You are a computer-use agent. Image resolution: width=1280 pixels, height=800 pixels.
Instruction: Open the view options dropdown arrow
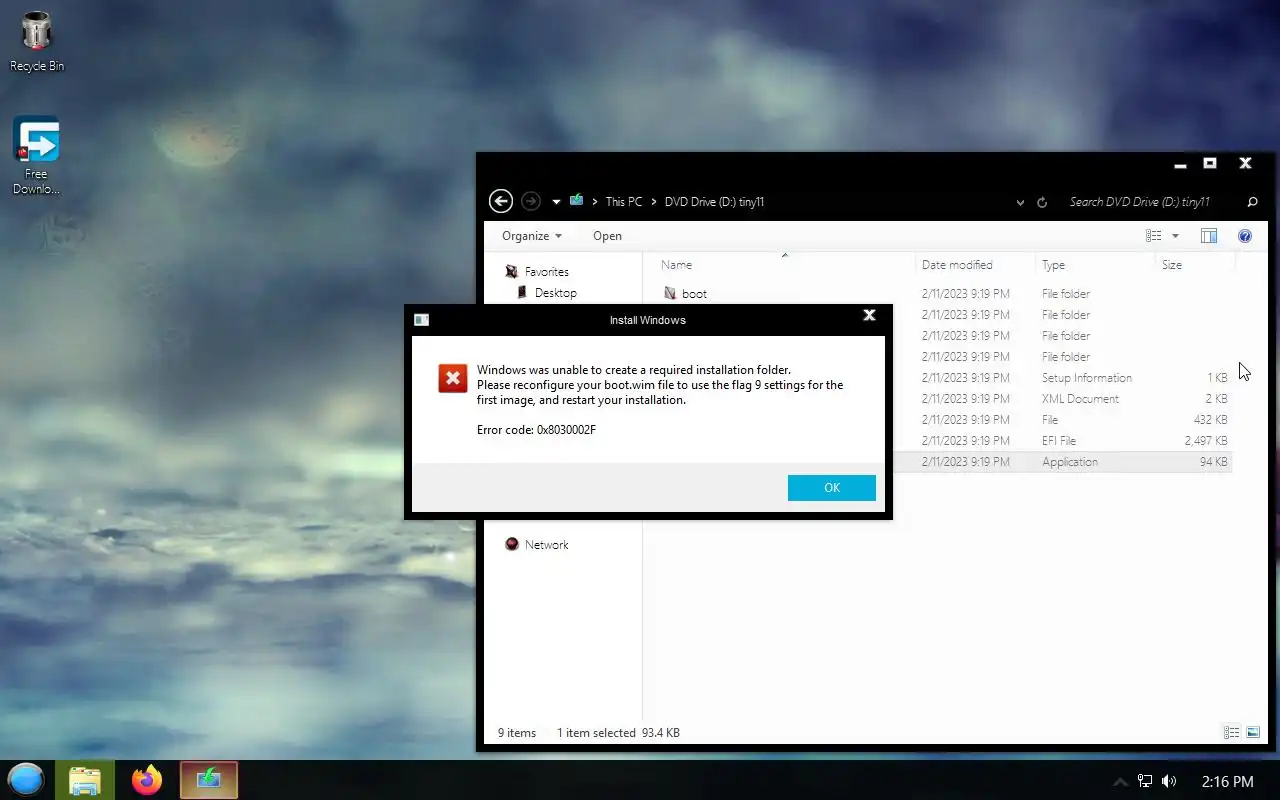coord(1175,236)
